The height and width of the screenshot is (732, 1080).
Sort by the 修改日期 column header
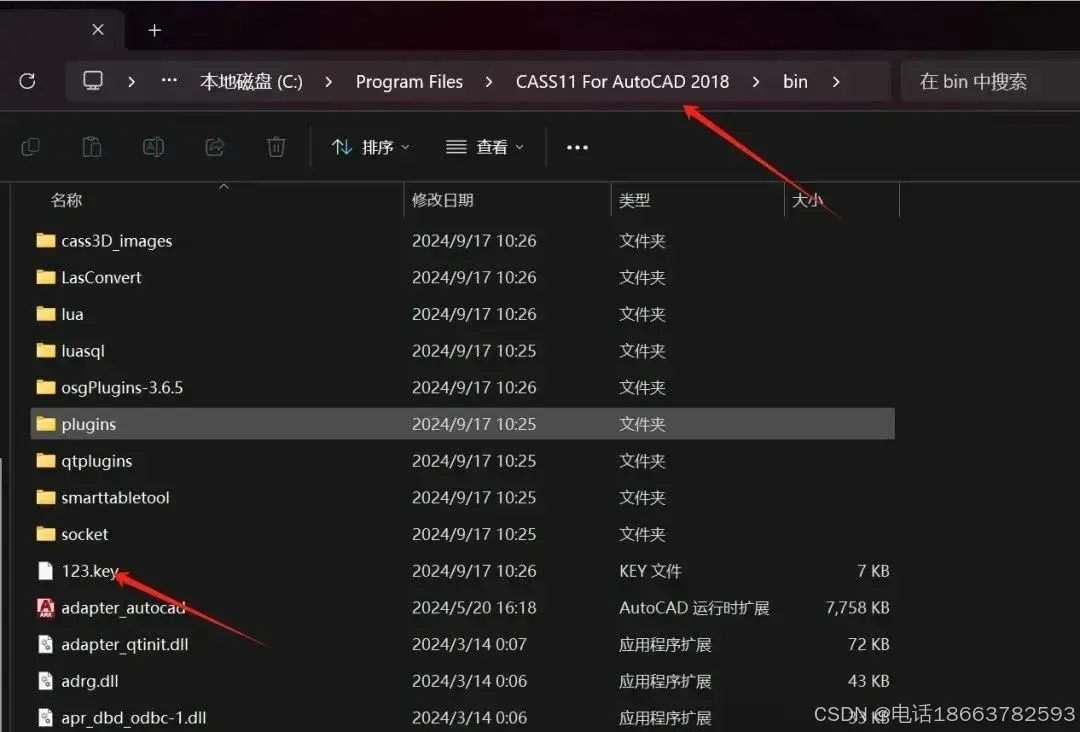coord(443,200)
